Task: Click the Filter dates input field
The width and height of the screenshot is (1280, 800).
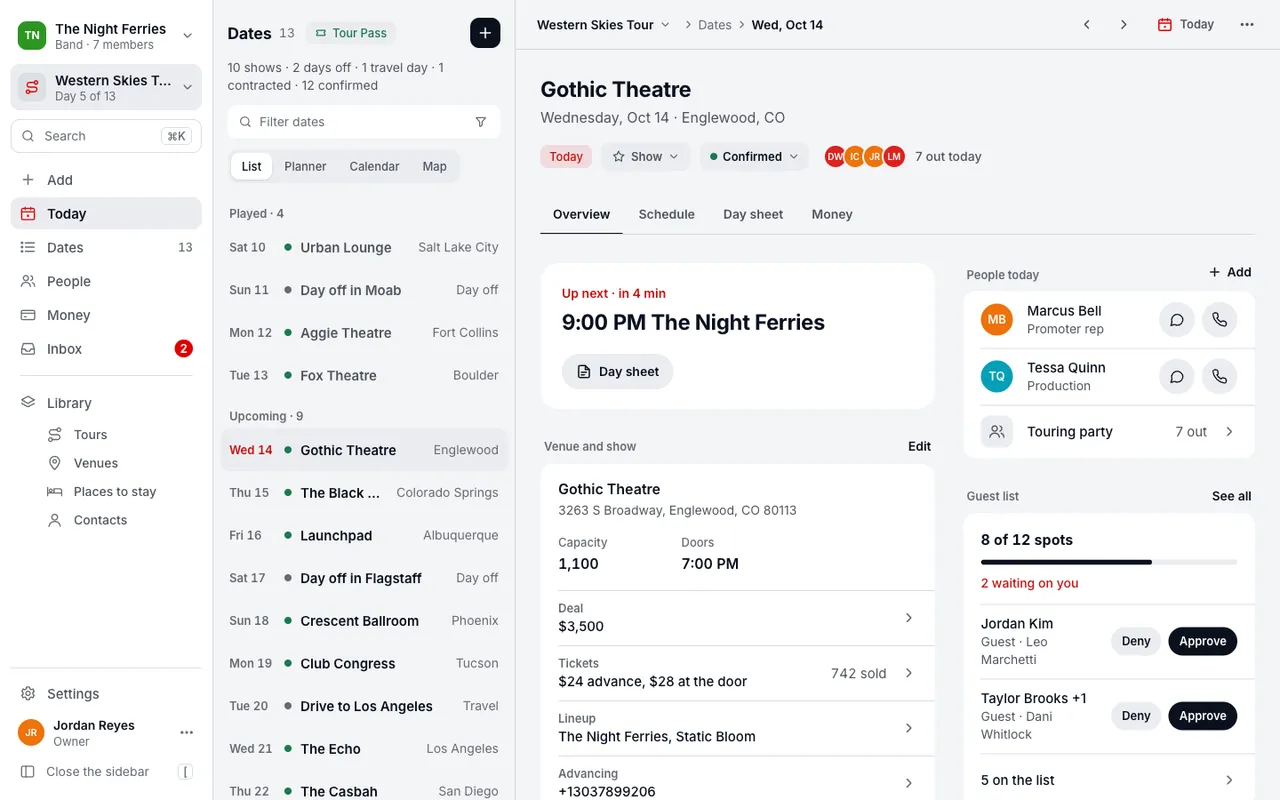Action: pos(364,122)
